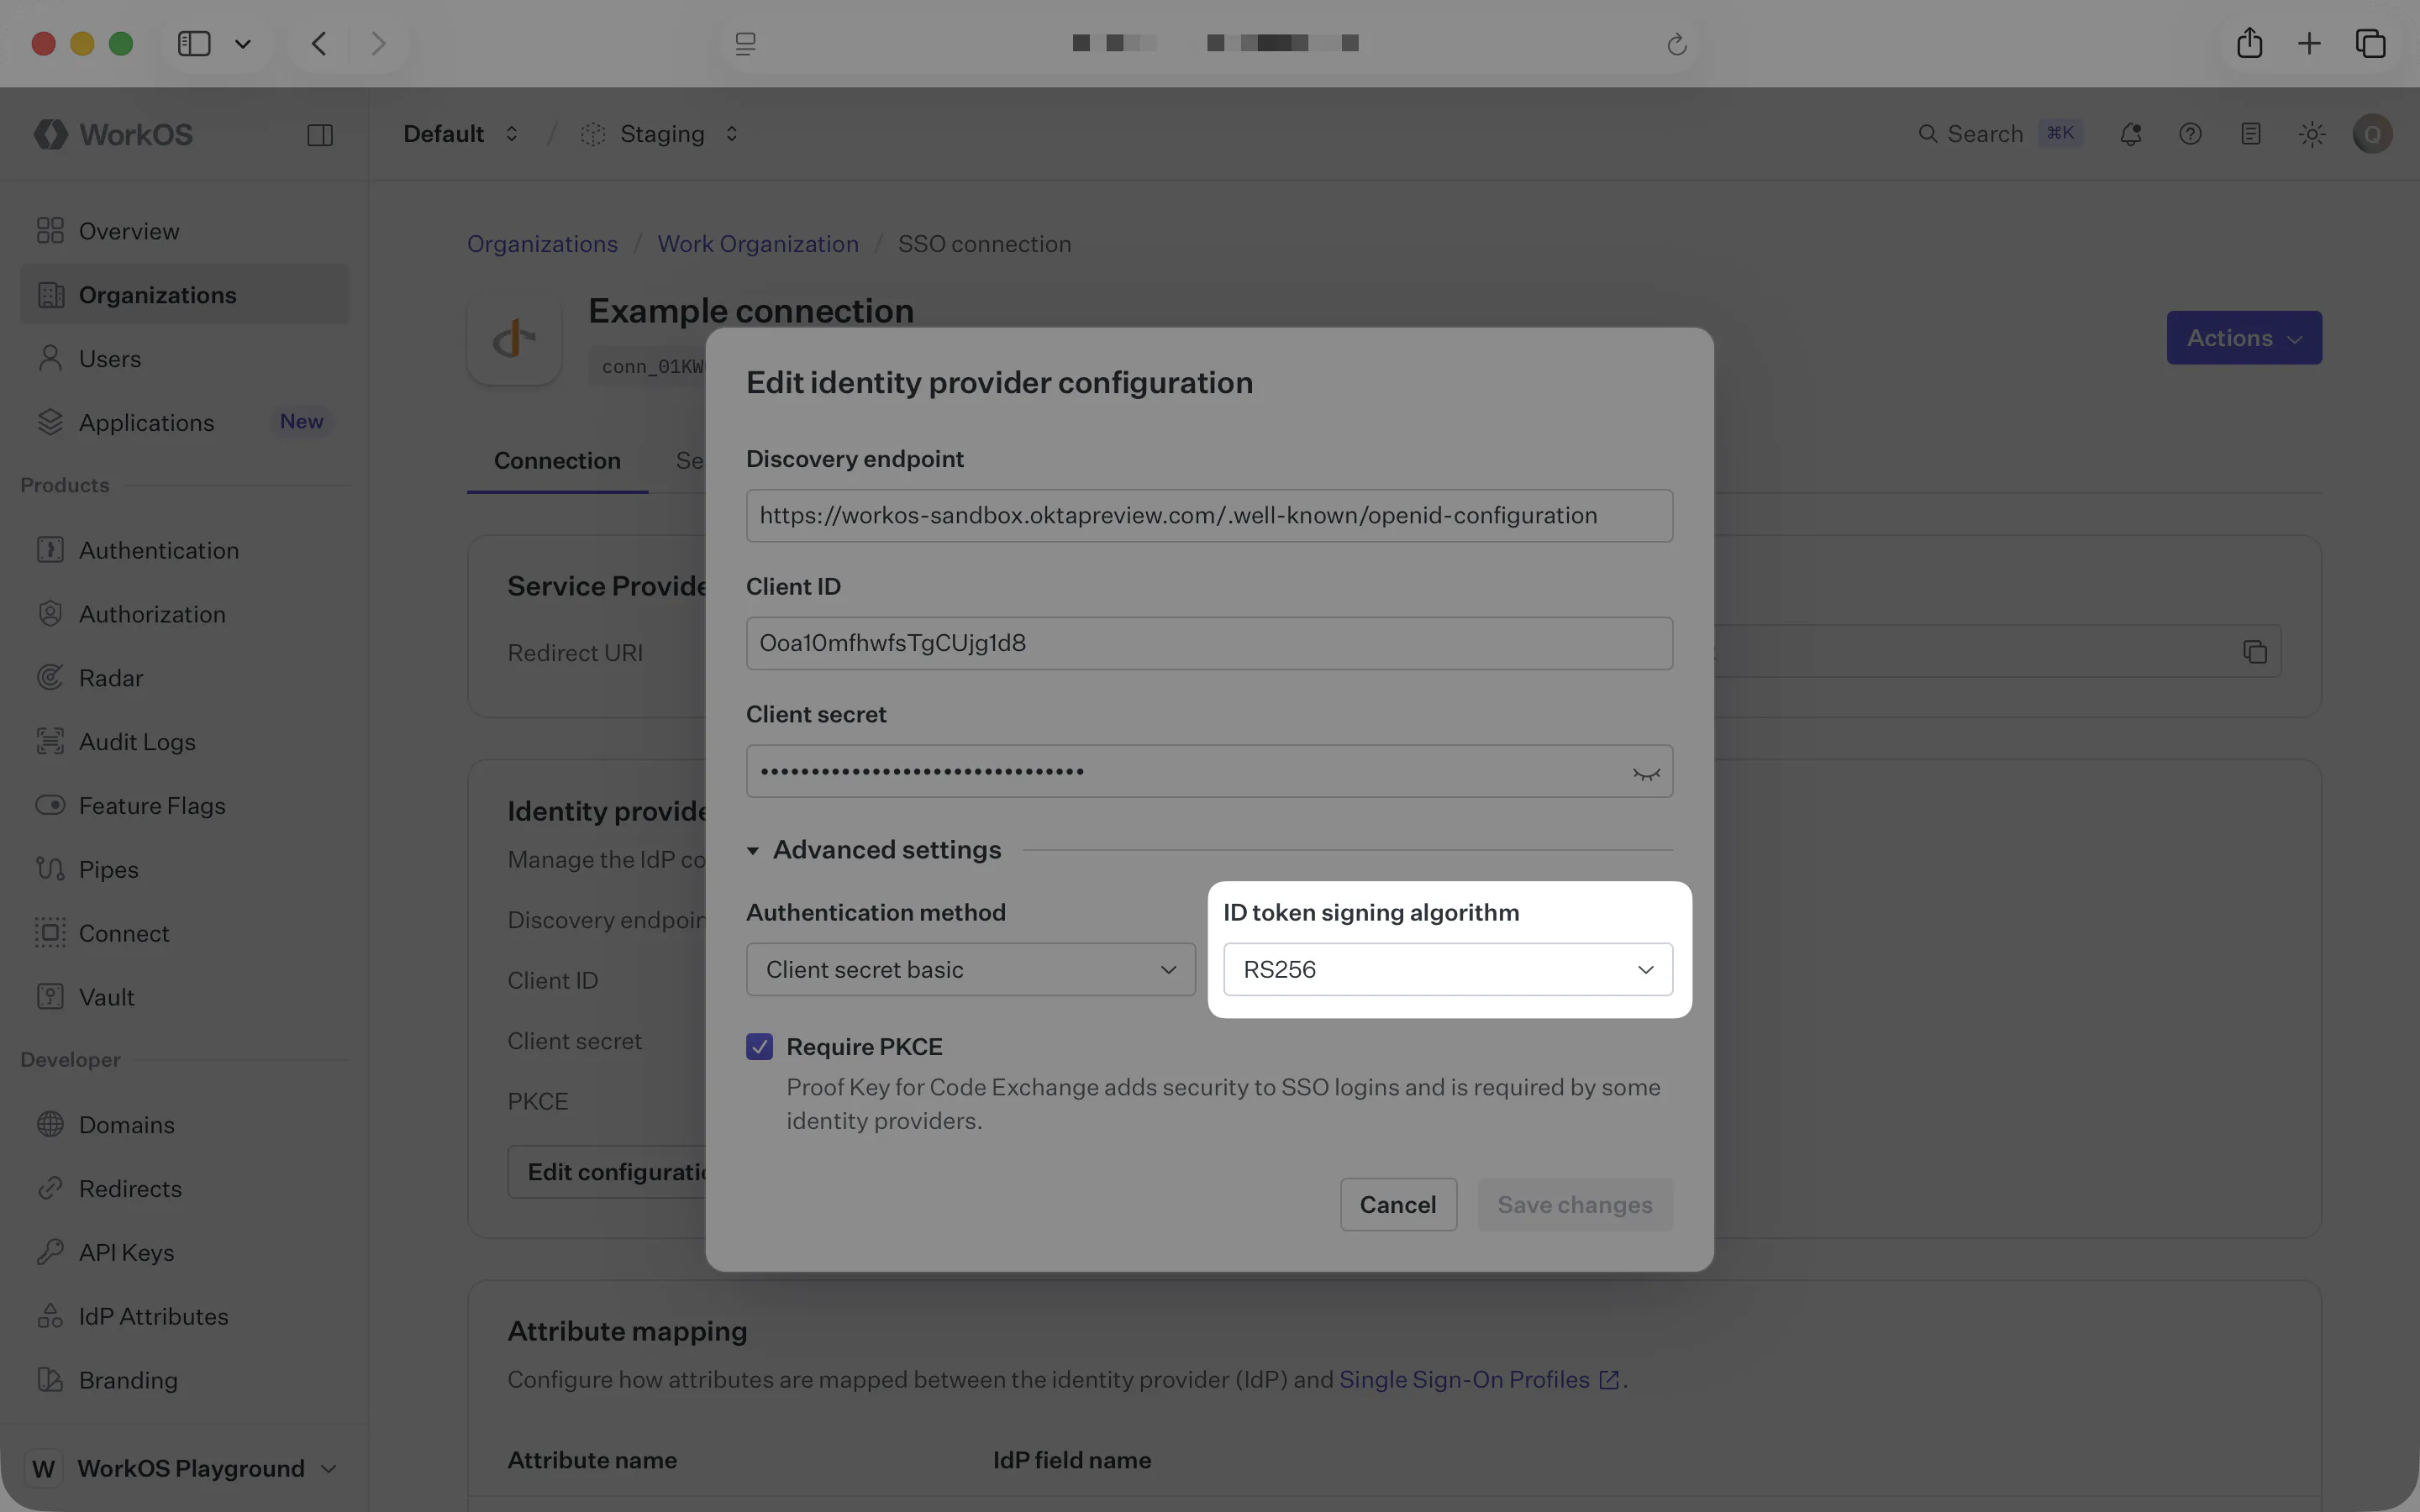The width and height of the screenshot is (2420, 1512).
Task: Open user avatar menu
Action: click(2372, 134)
